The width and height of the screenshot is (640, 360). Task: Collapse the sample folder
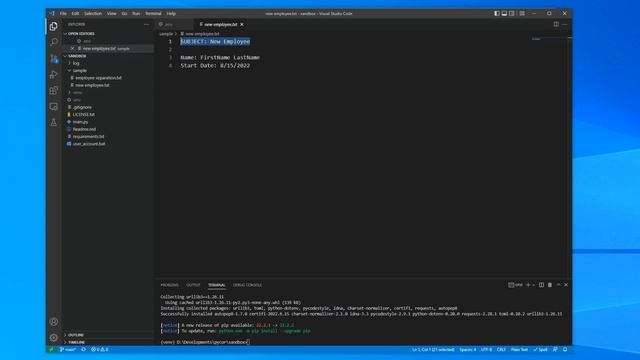point(80,71)
